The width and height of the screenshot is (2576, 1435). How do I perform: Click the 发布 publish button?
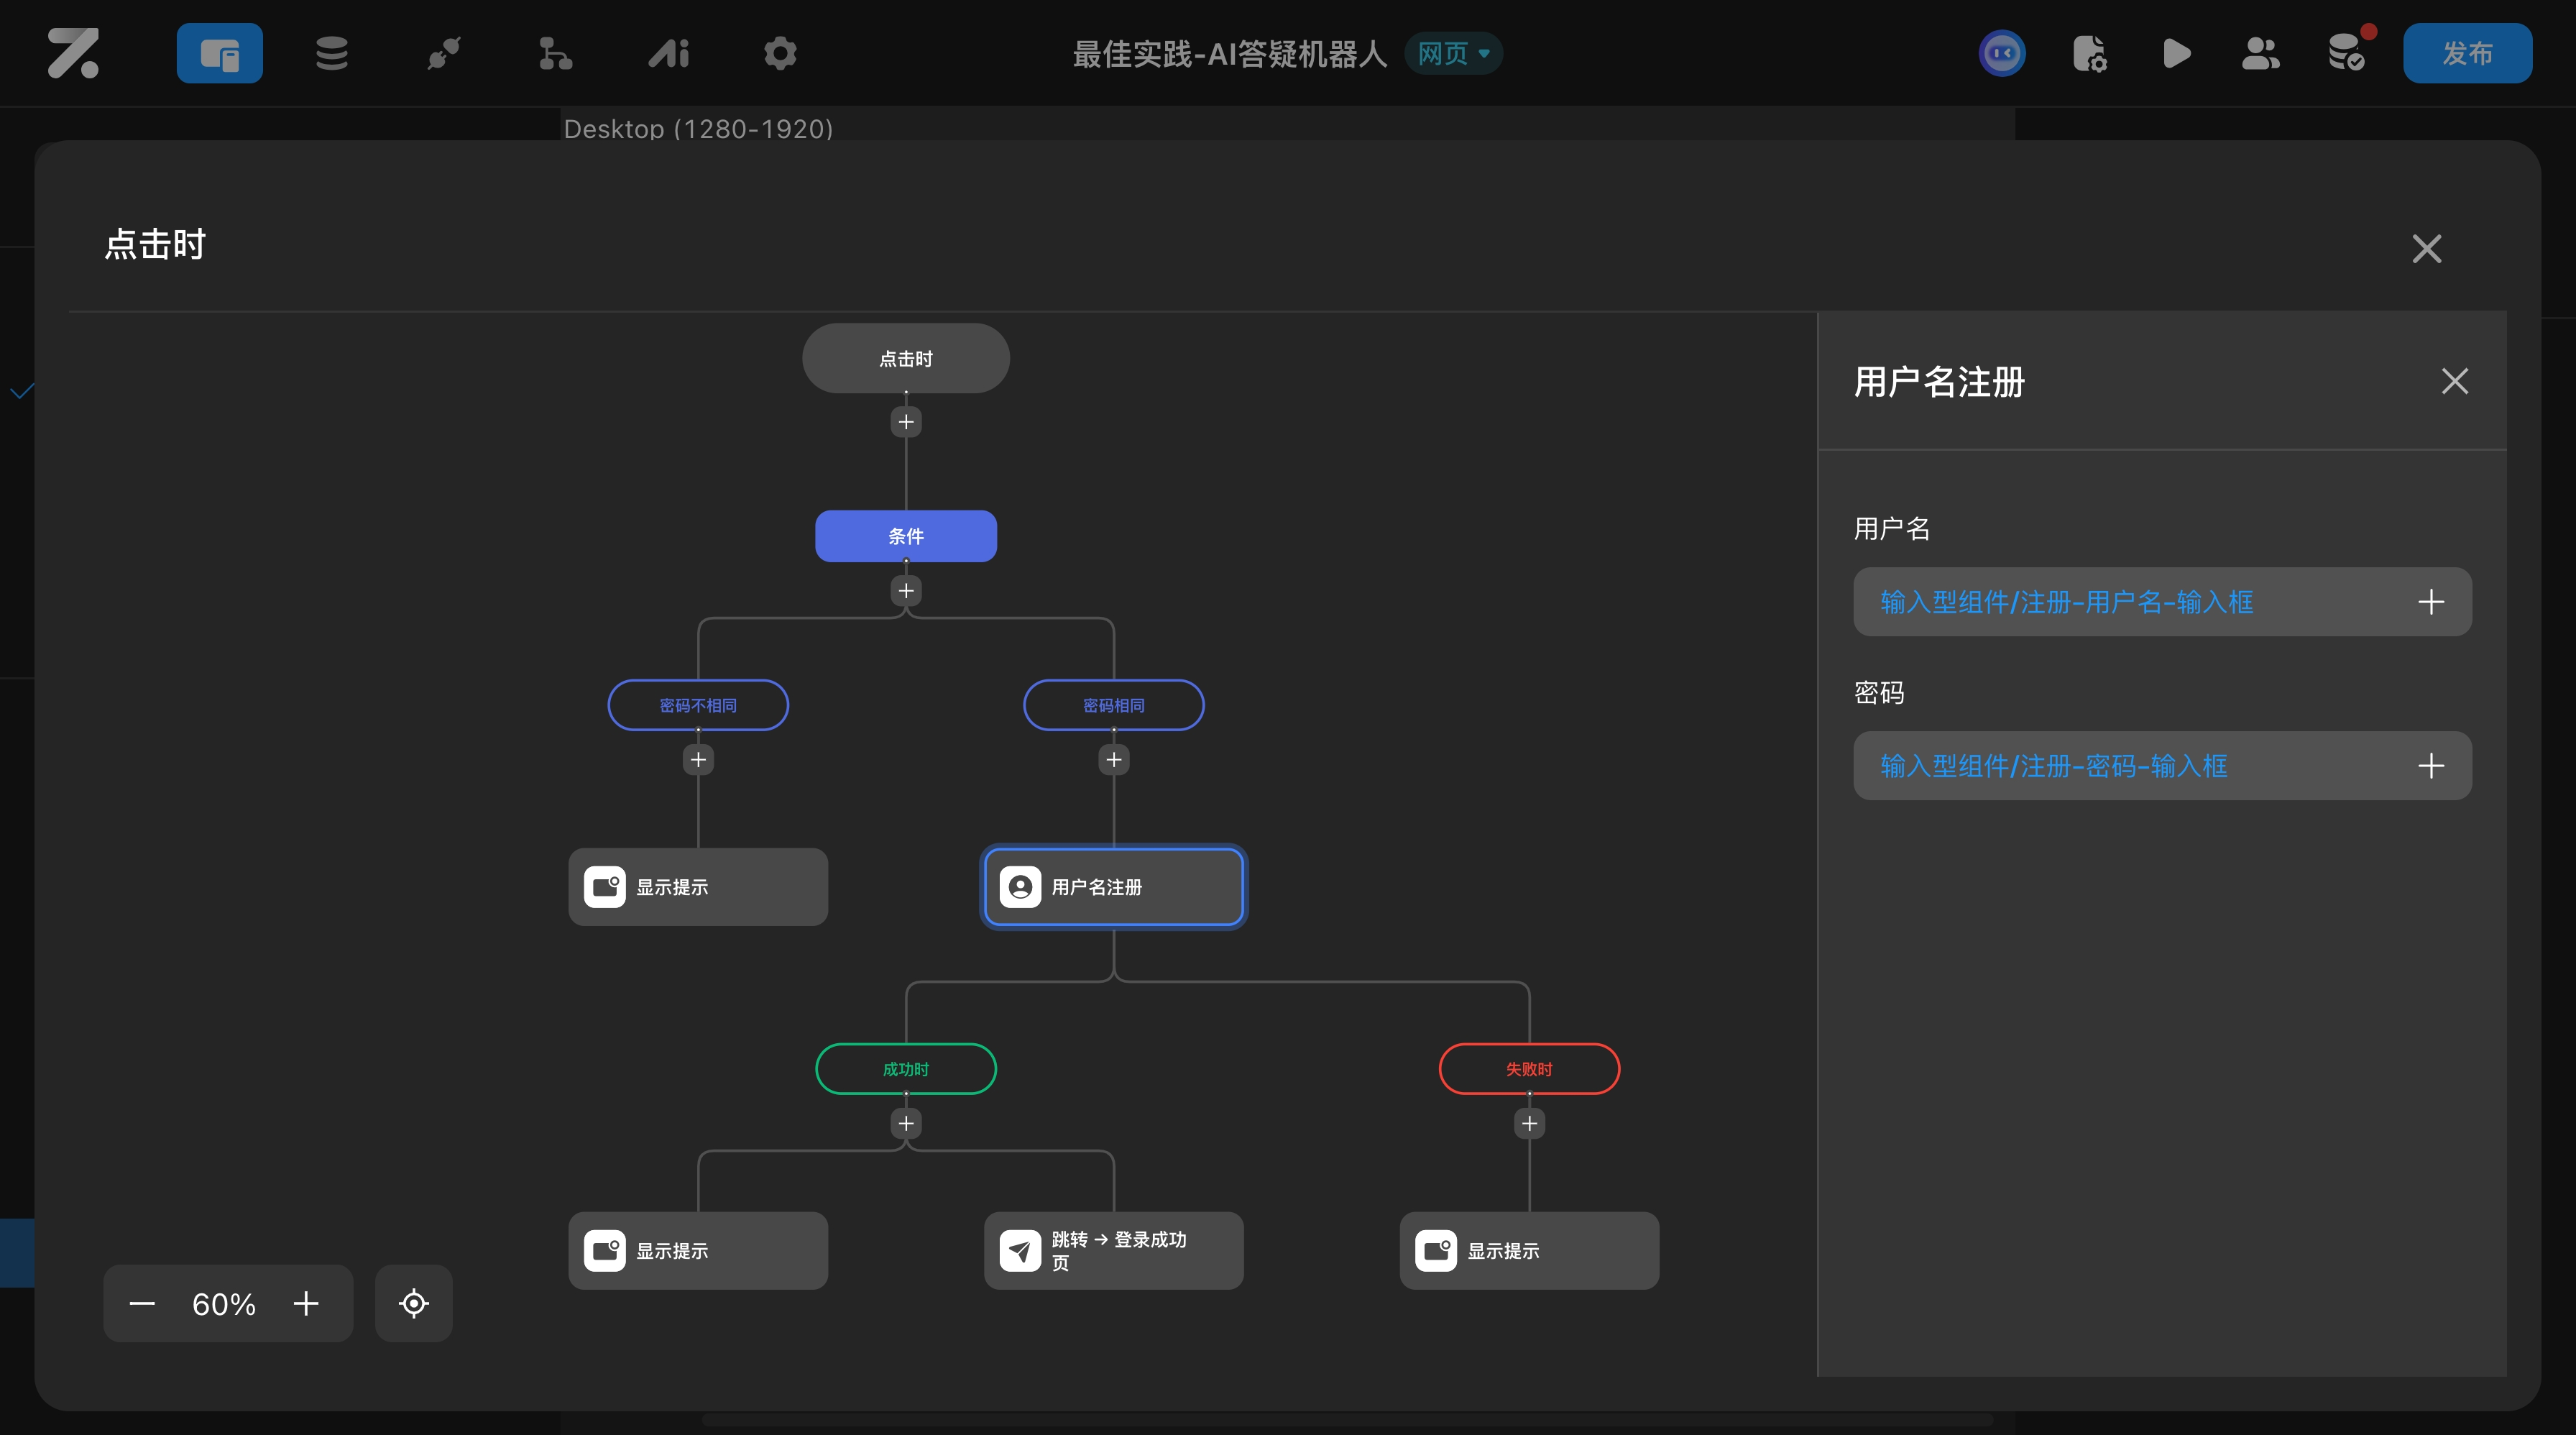[x=2467, y=53]
